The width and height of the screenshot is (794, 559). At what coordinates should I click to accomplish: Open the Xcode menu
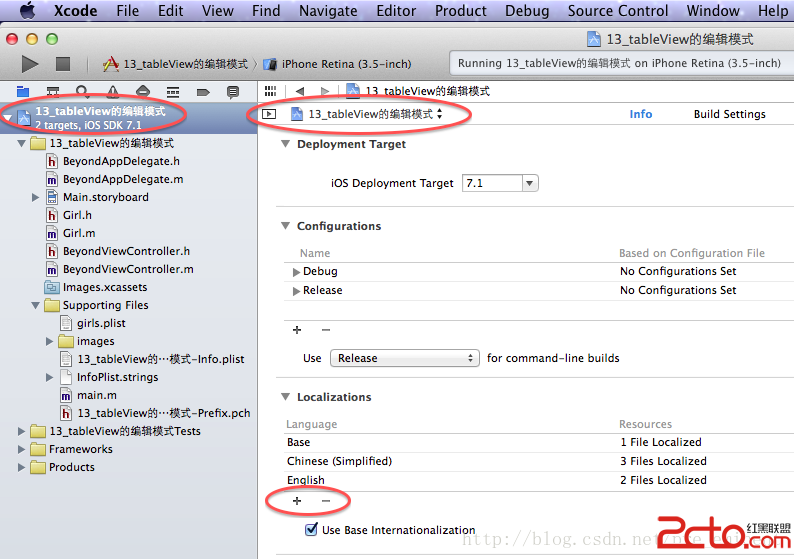click(75, 10)
